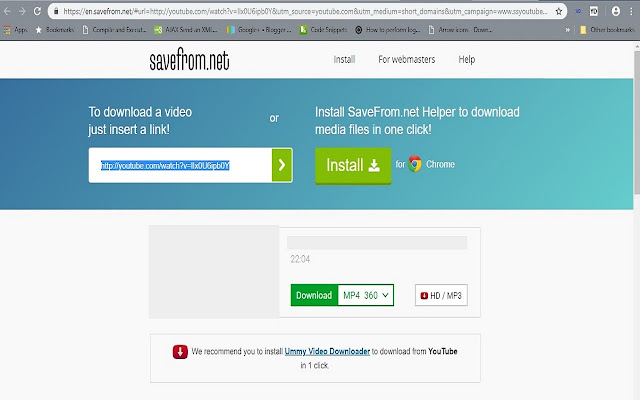640x400 pixels.
Task: Click the extension icon next to the star
Action: [578, 11]
